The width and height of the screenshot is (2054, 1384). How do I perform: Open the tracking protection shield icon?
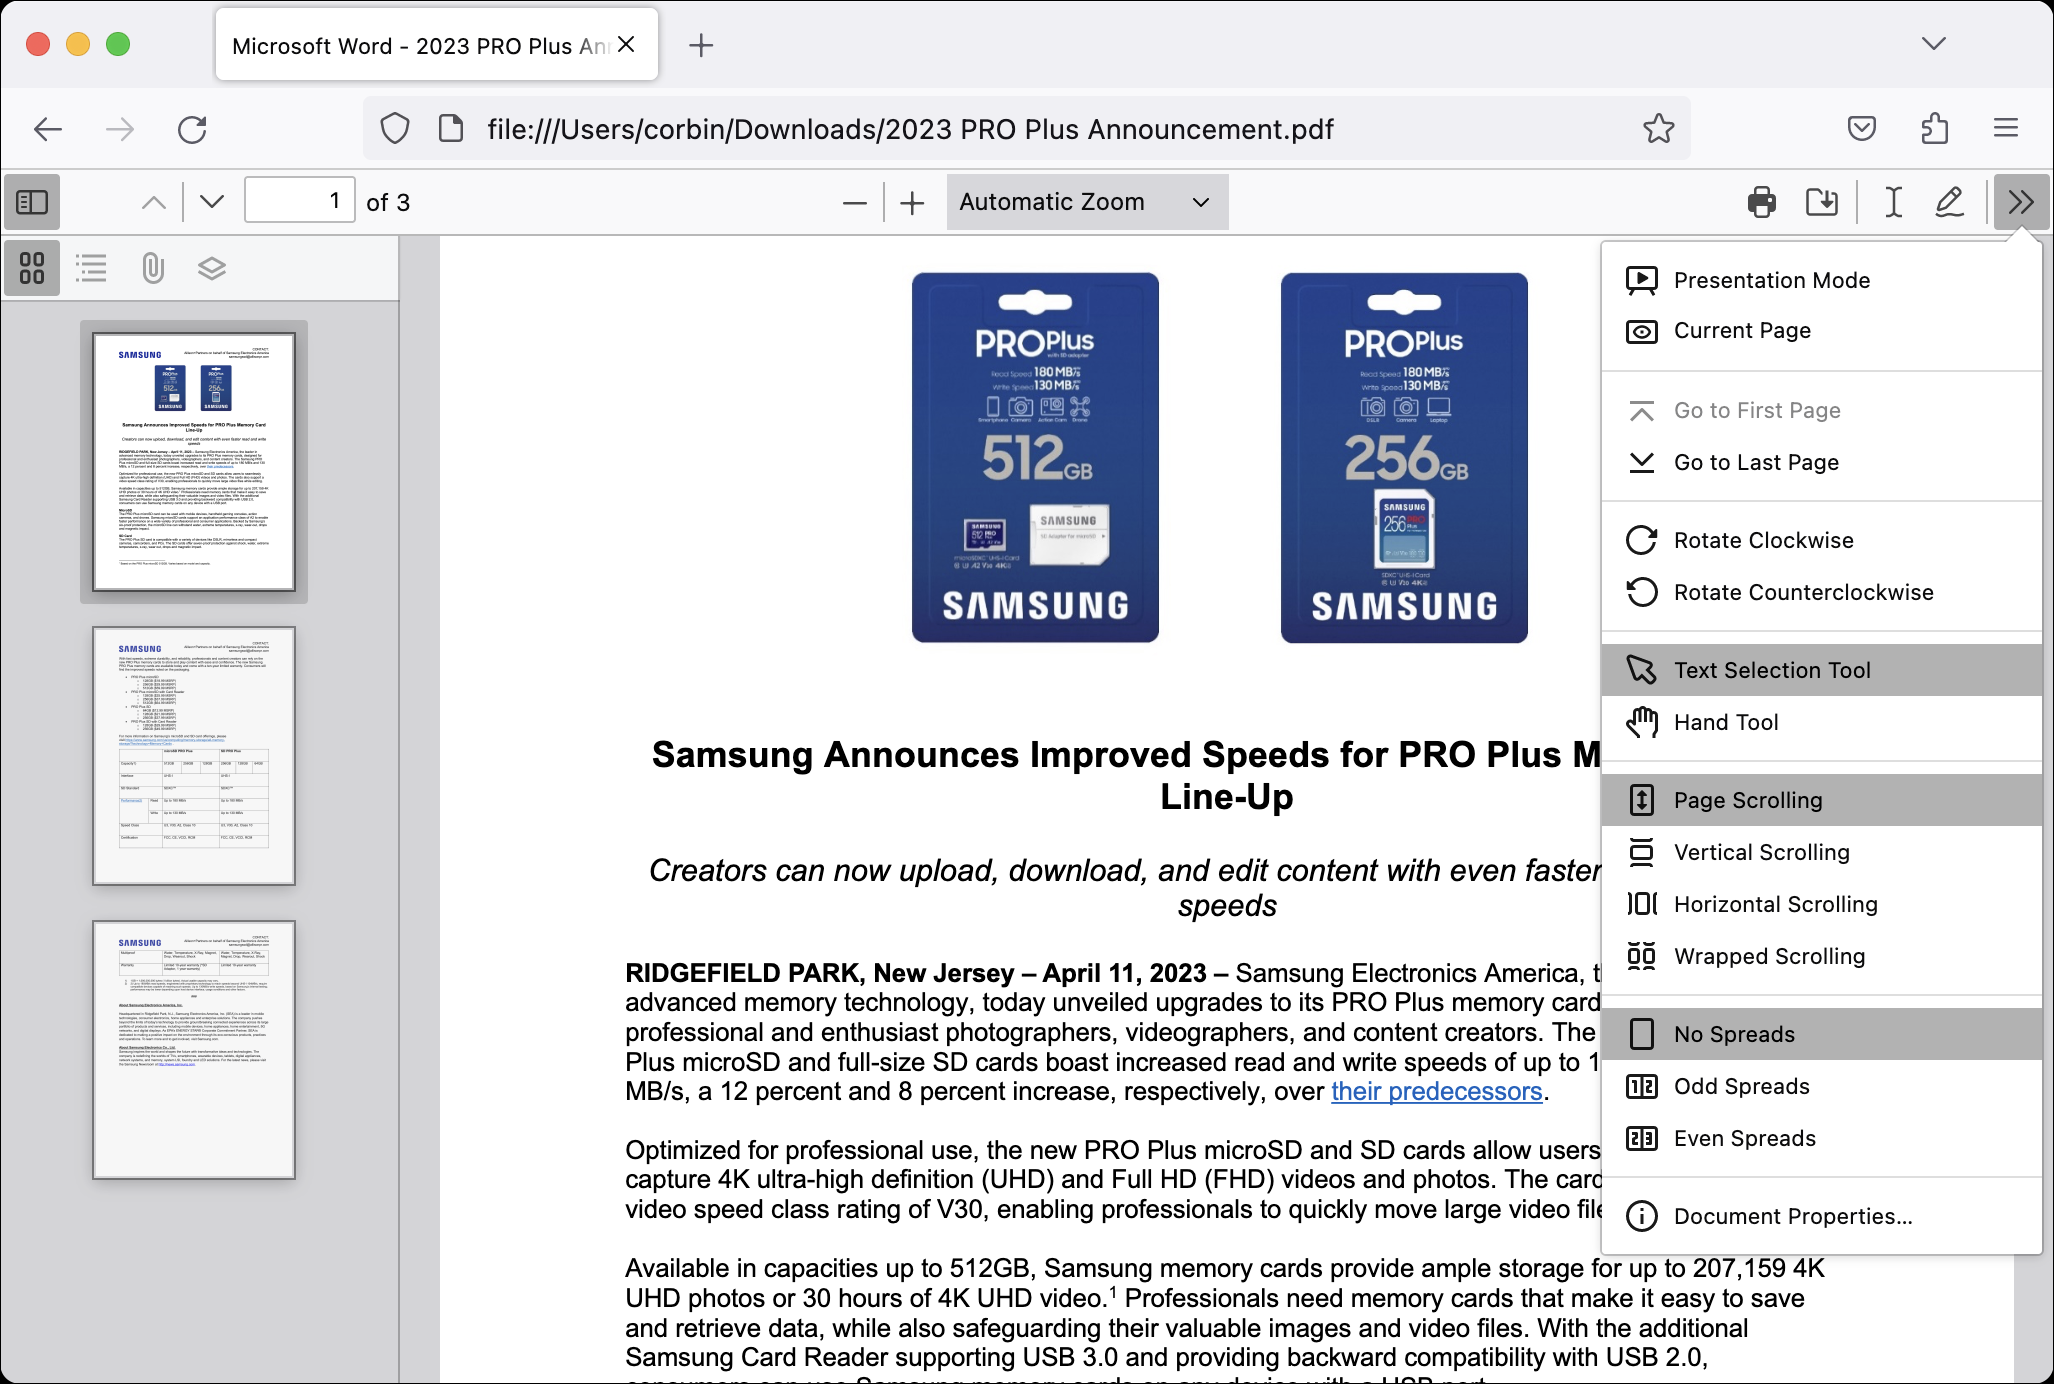coord(395,128)
